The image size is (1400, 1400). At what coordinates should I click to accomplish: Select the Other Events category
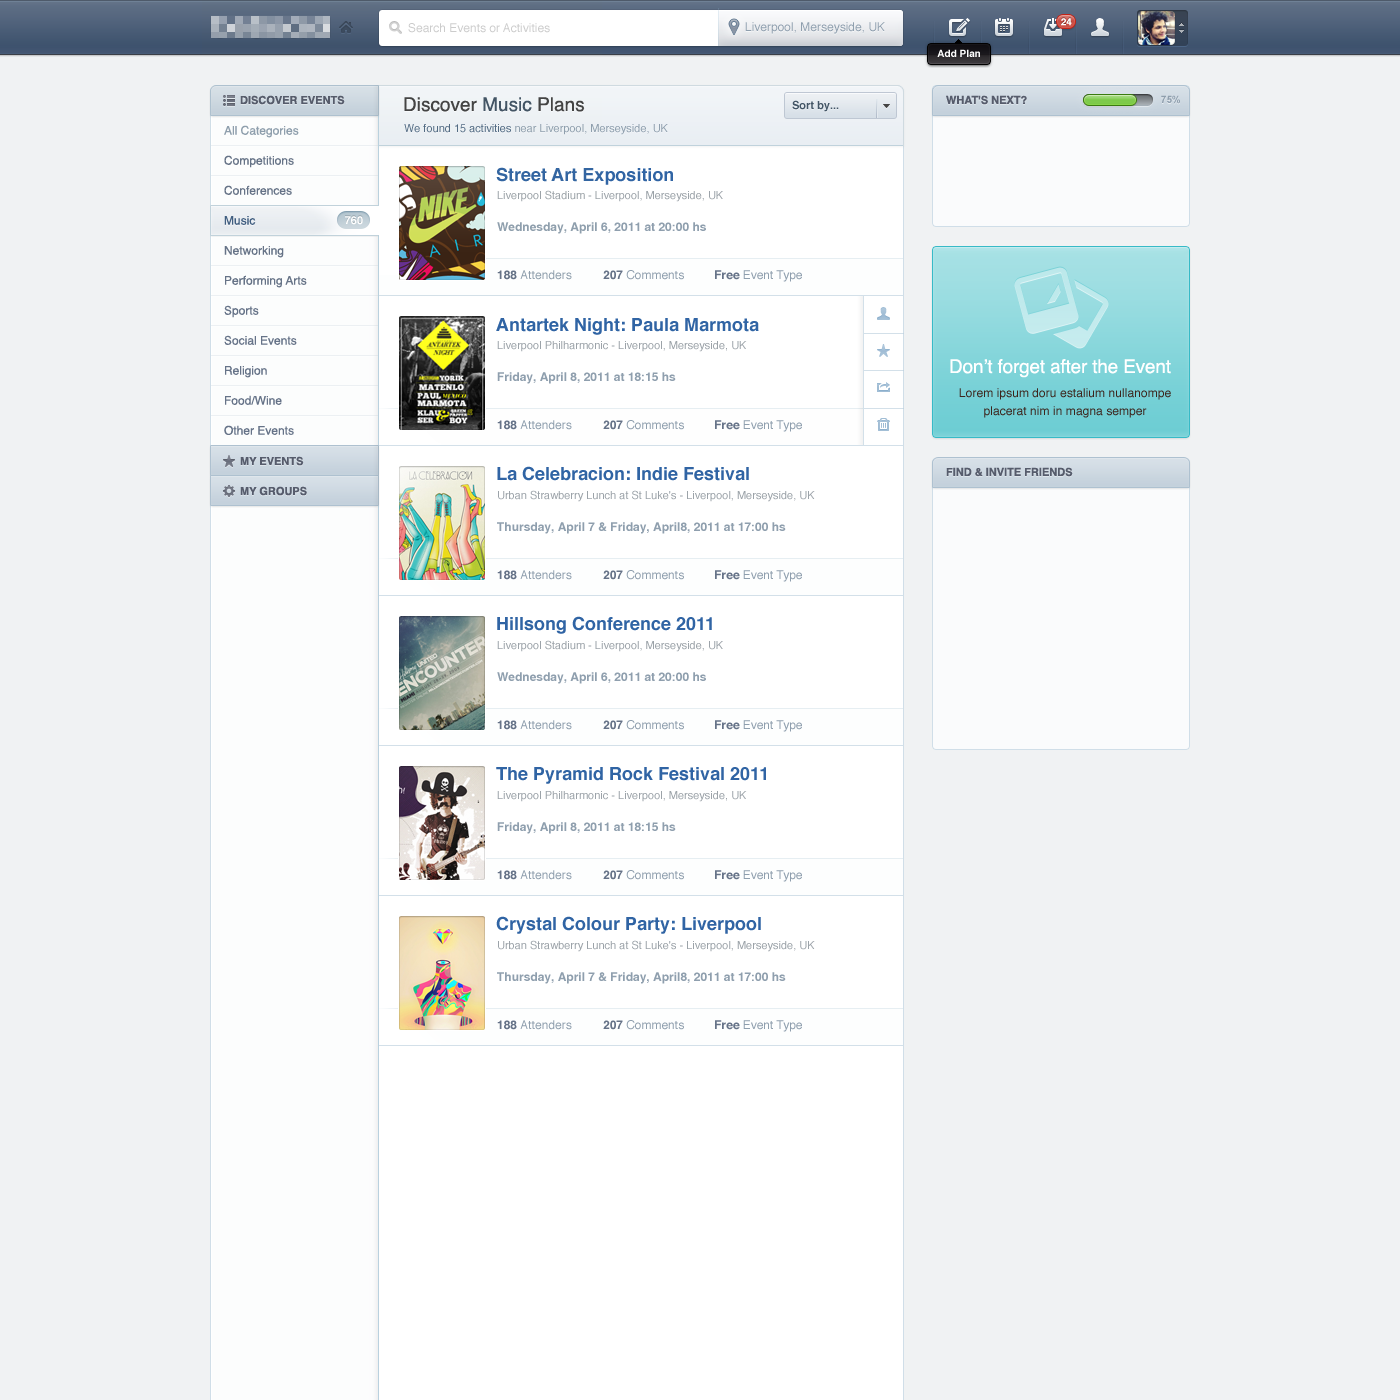[294, 431]
